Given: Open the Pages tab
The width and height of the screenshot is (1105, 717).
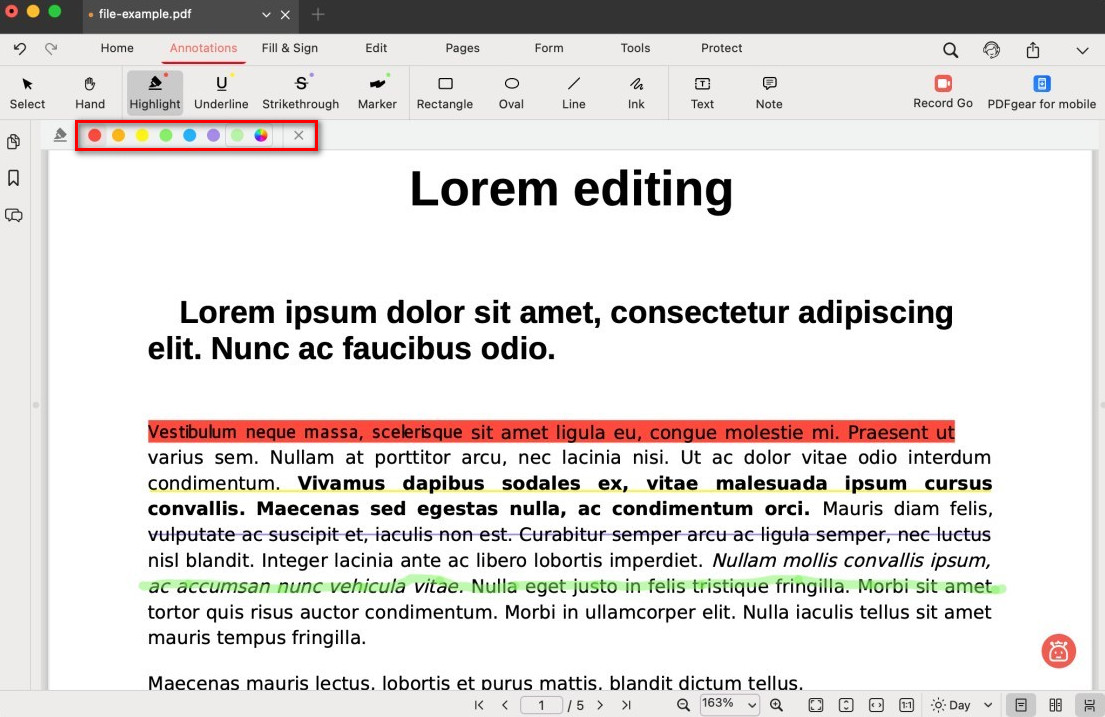Looking at the screenshot, I should [x=462, y=48].
